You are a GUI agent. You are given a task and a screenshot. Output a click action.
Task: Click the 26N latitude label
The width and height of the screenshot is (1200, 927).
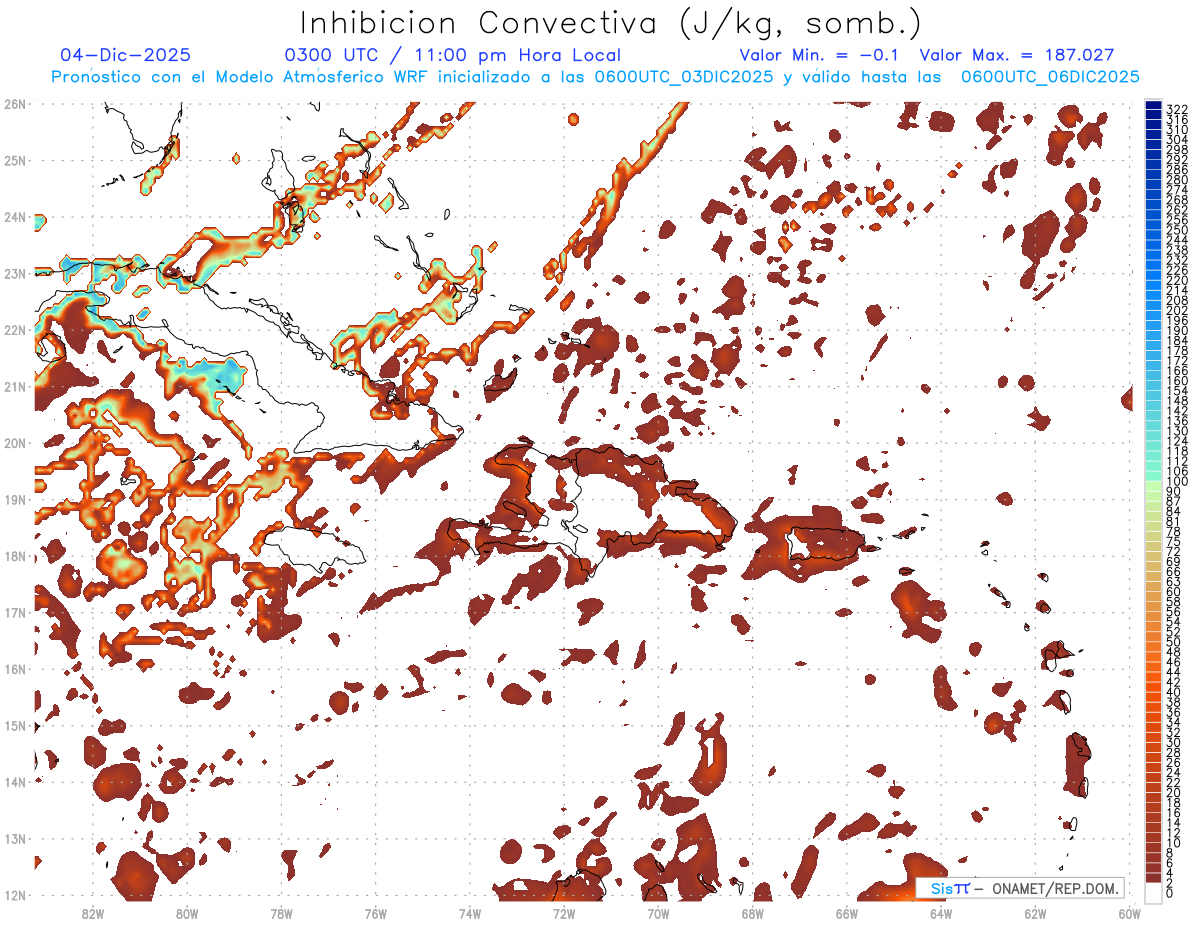tap(15, 104)
